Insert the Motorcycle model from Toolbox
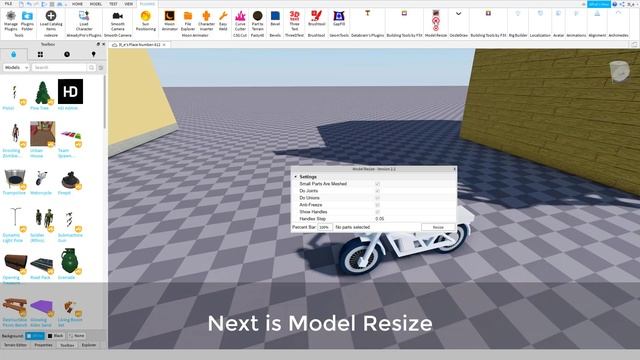Viewport: 640px width, 360px height. pyautogui.click(x=41, y=179)
